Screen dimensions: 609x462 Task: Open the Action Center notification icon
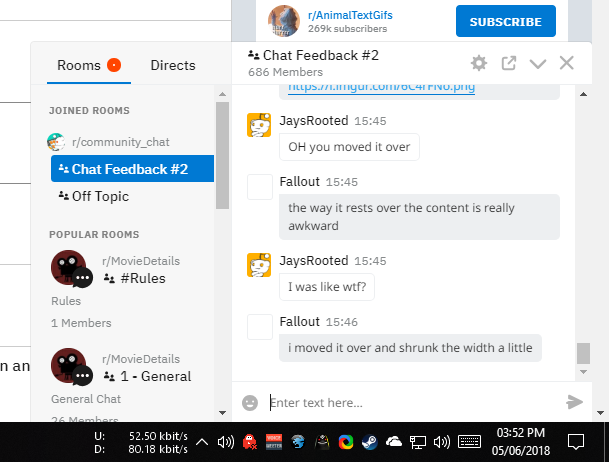click(x=576, y=442)
